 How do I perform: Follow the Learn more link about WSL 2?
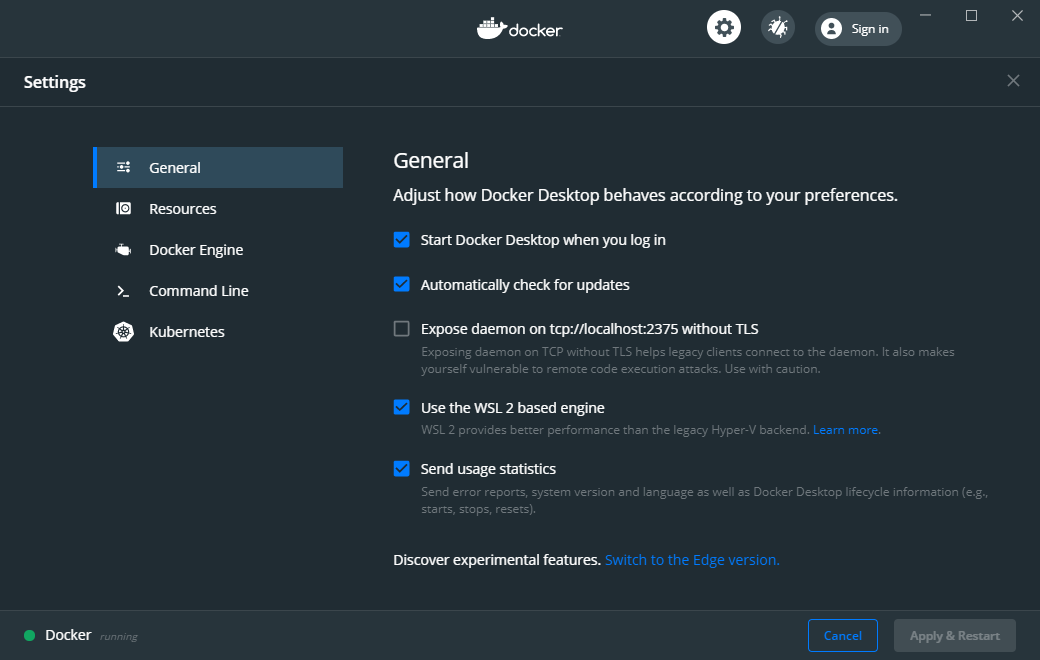[x=846, y=430]
